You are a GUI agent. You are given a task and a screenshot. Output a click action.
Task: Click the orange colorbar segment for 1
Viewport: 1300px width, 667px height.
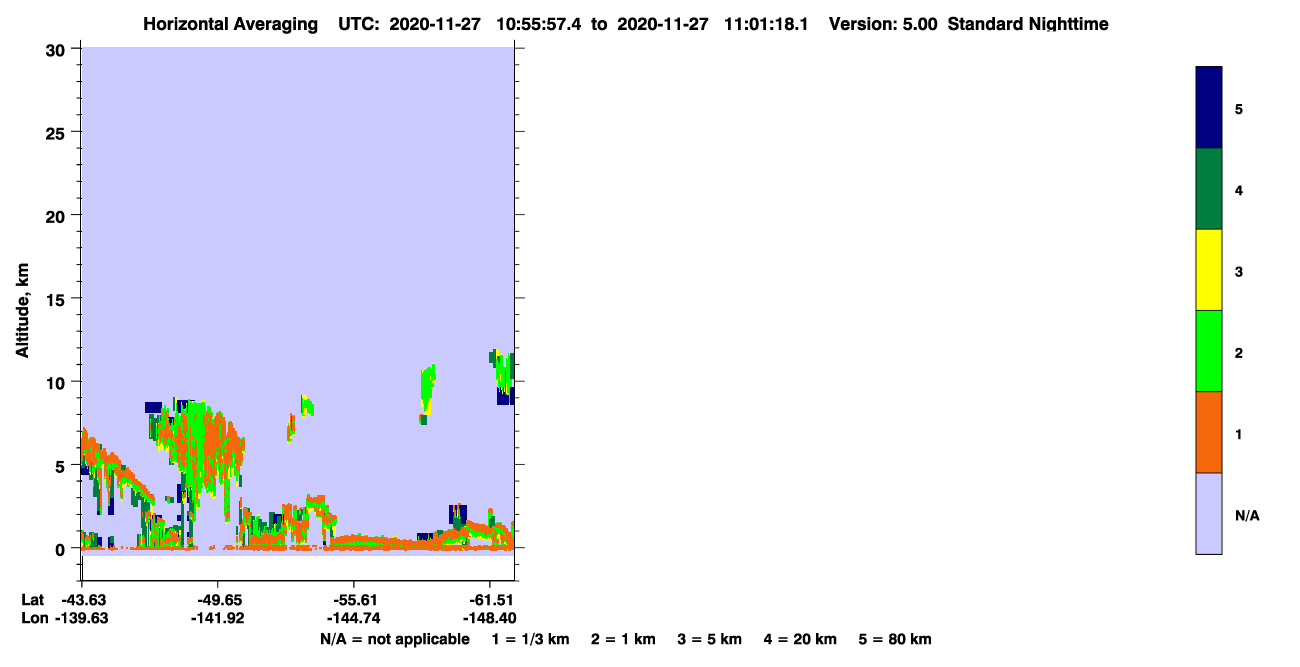click(x=1209, y=432)
